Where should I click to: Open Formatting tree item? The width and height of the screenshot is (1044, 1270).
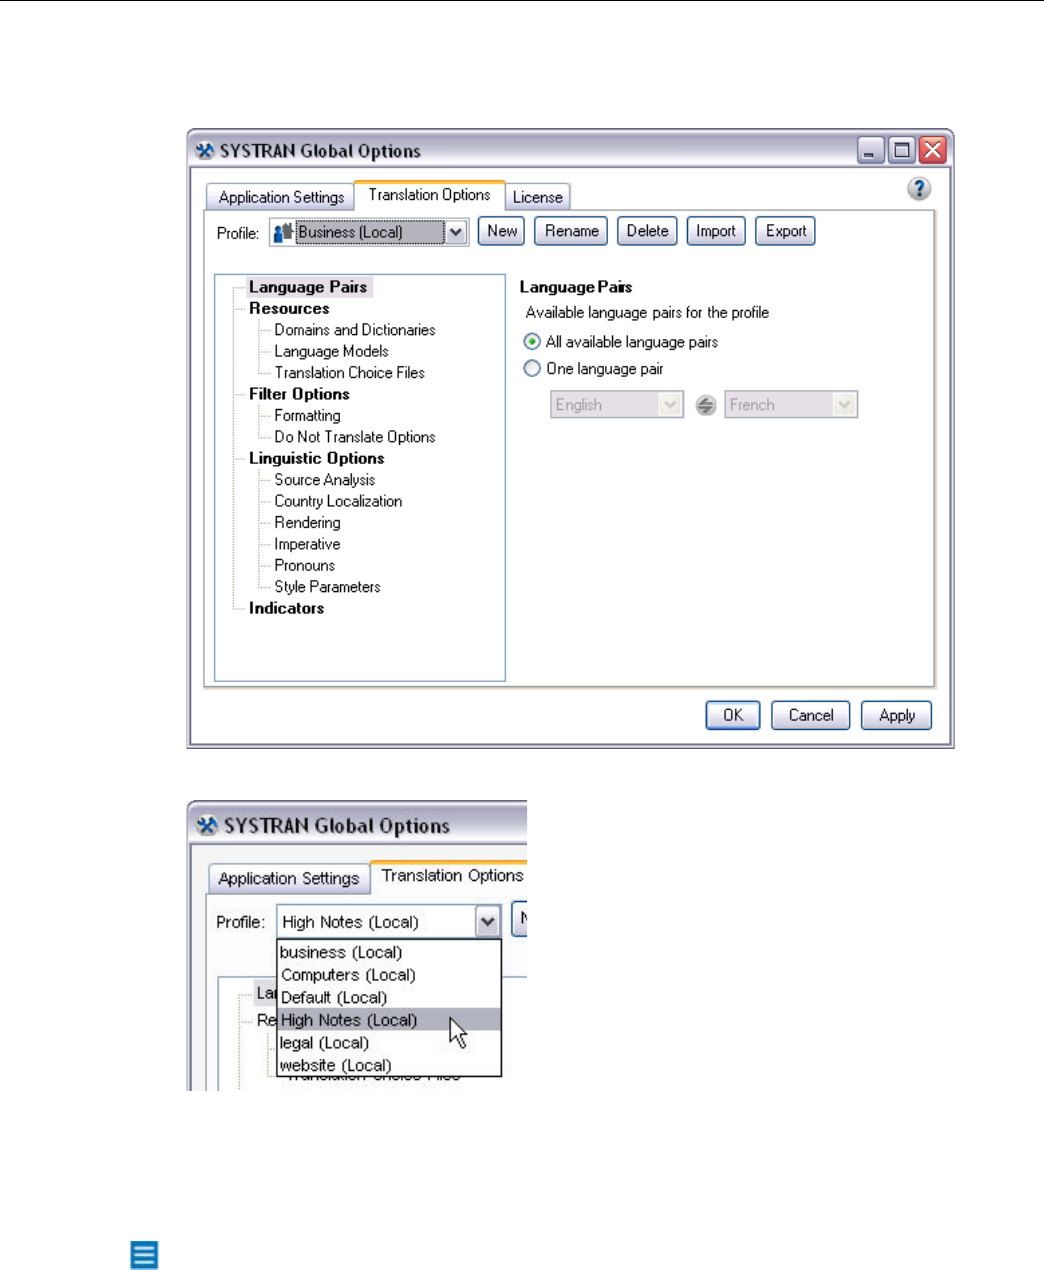[307, 415]
